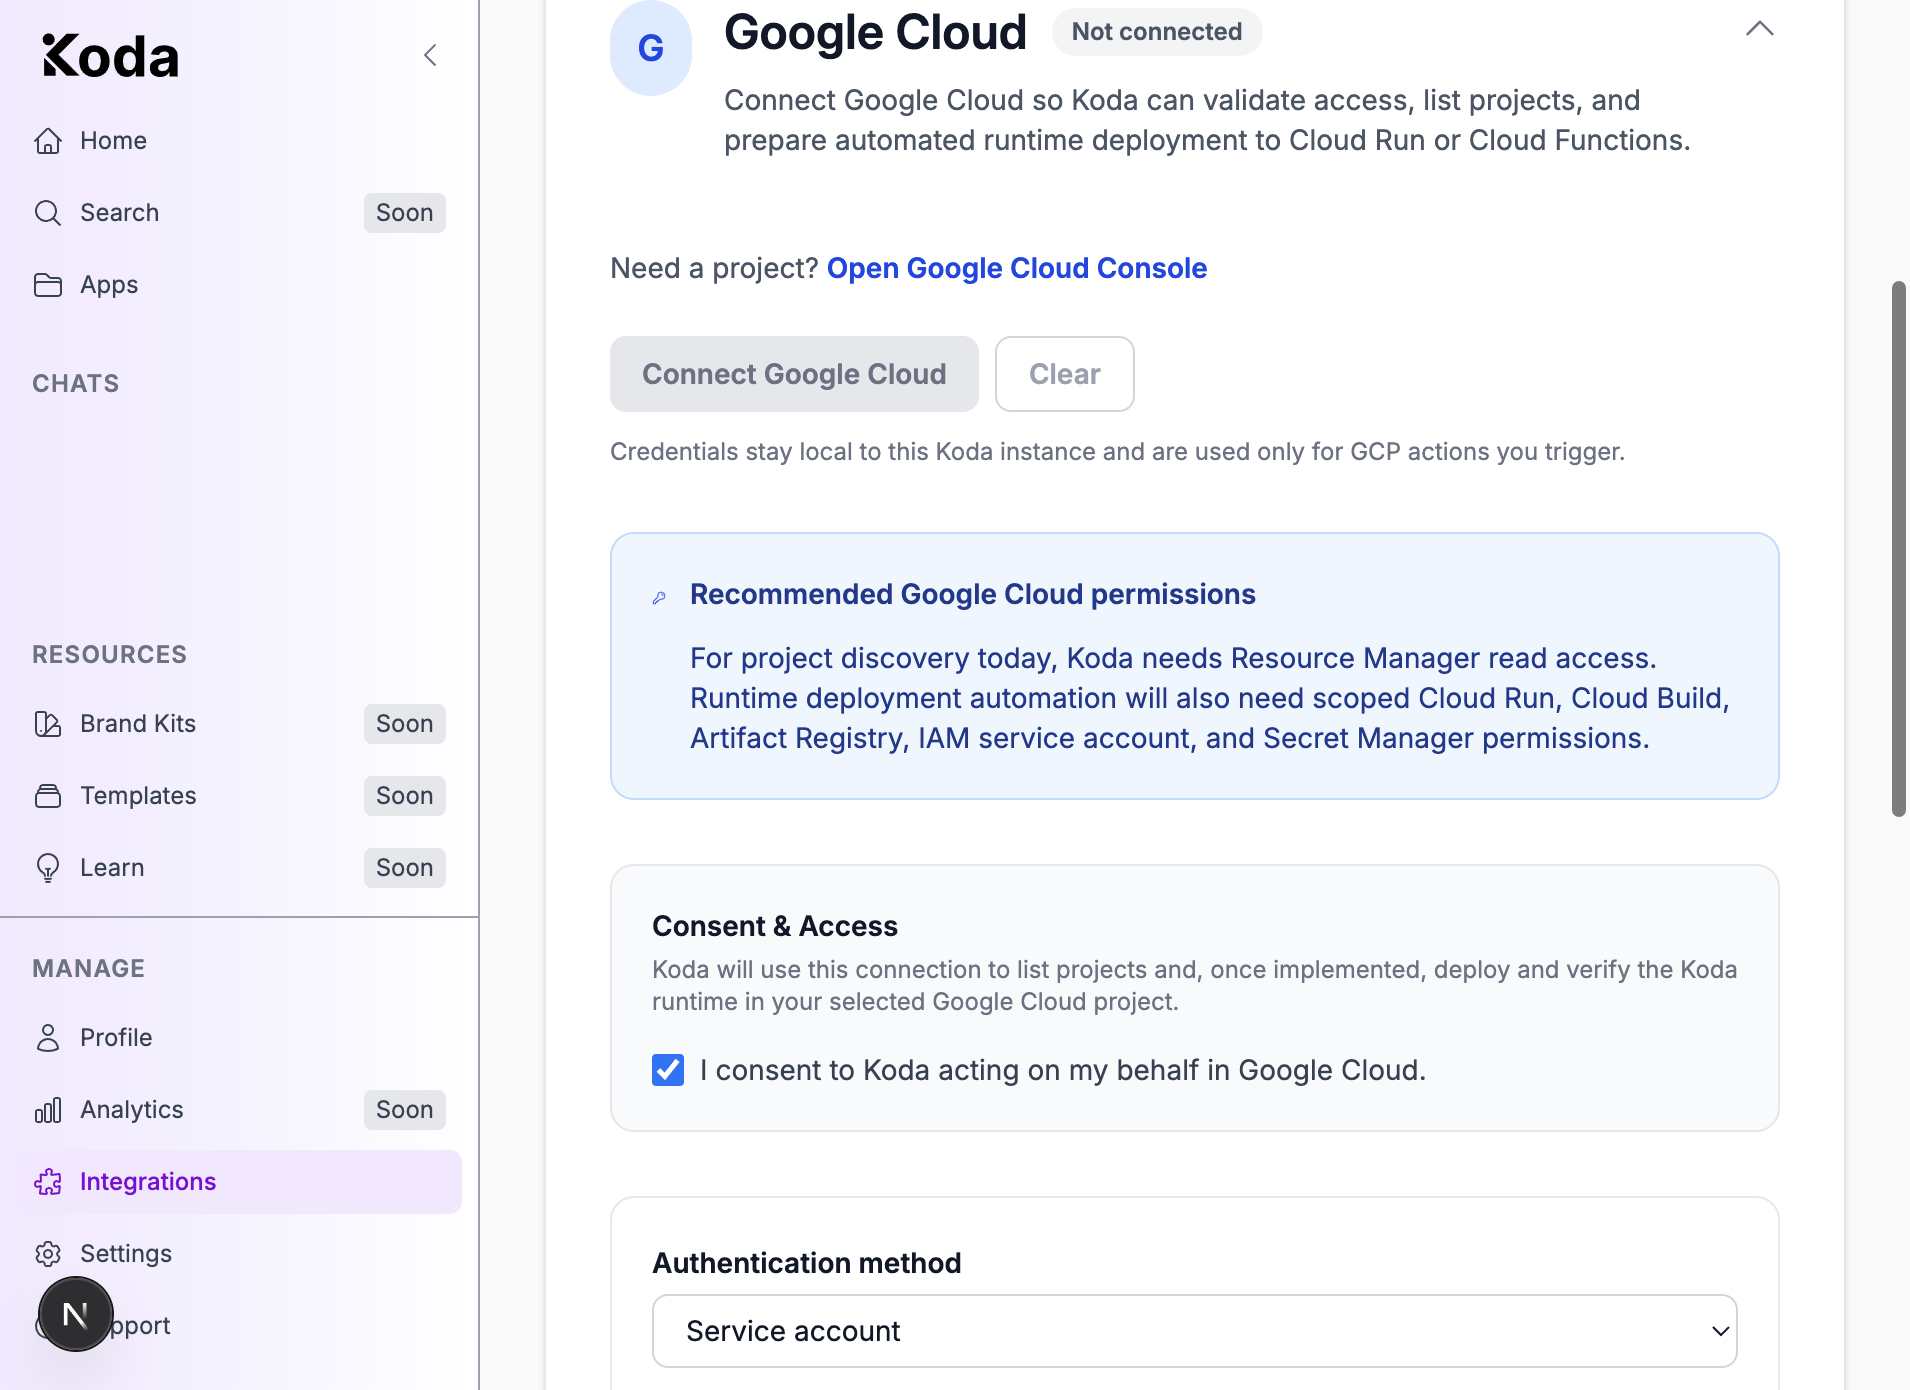
Task: Click the page vertical scrollbar
Action: 1898,549
